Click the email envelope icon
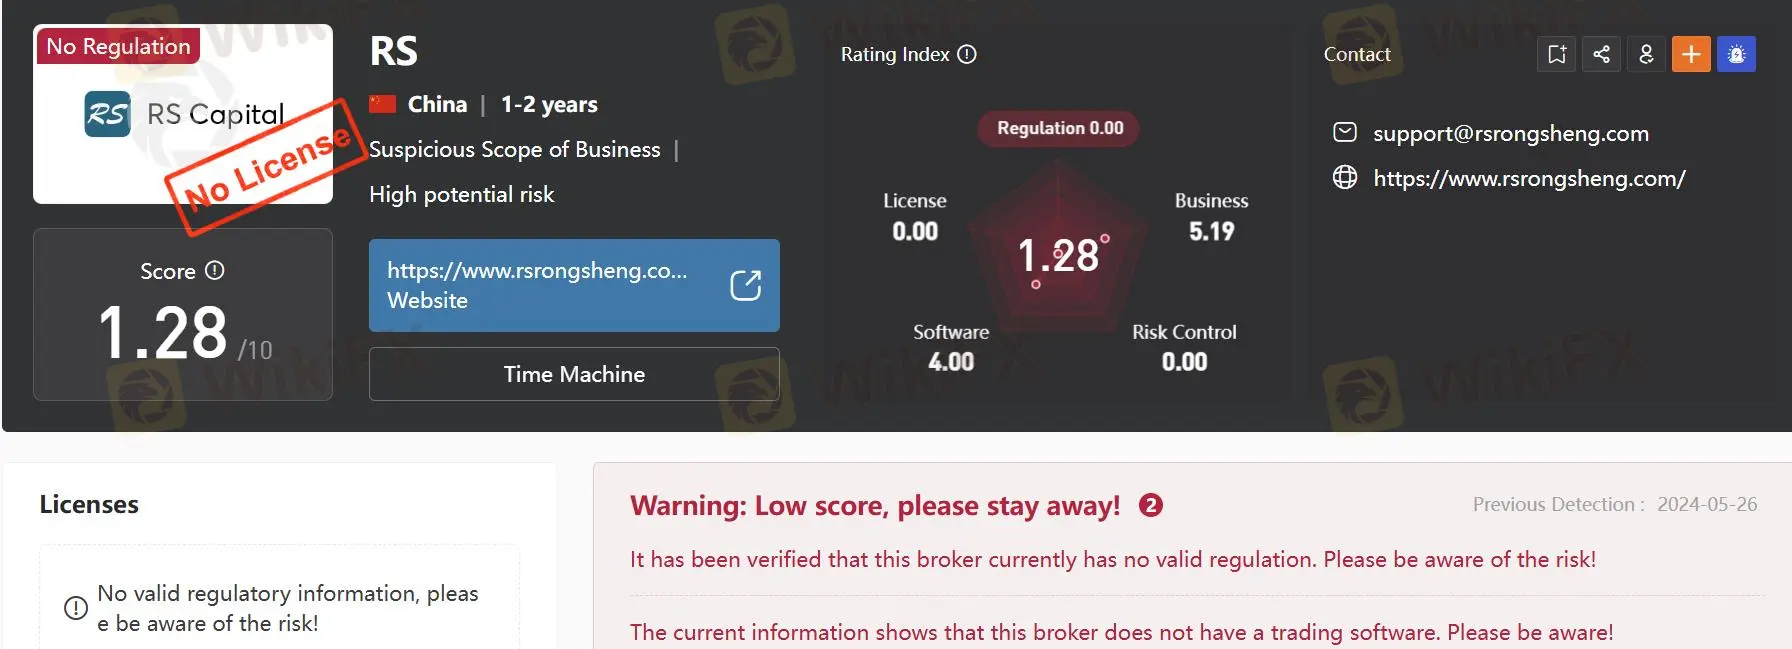Screen dimensions: 1792x649 pyautogui.click(x=1345, y=132)
